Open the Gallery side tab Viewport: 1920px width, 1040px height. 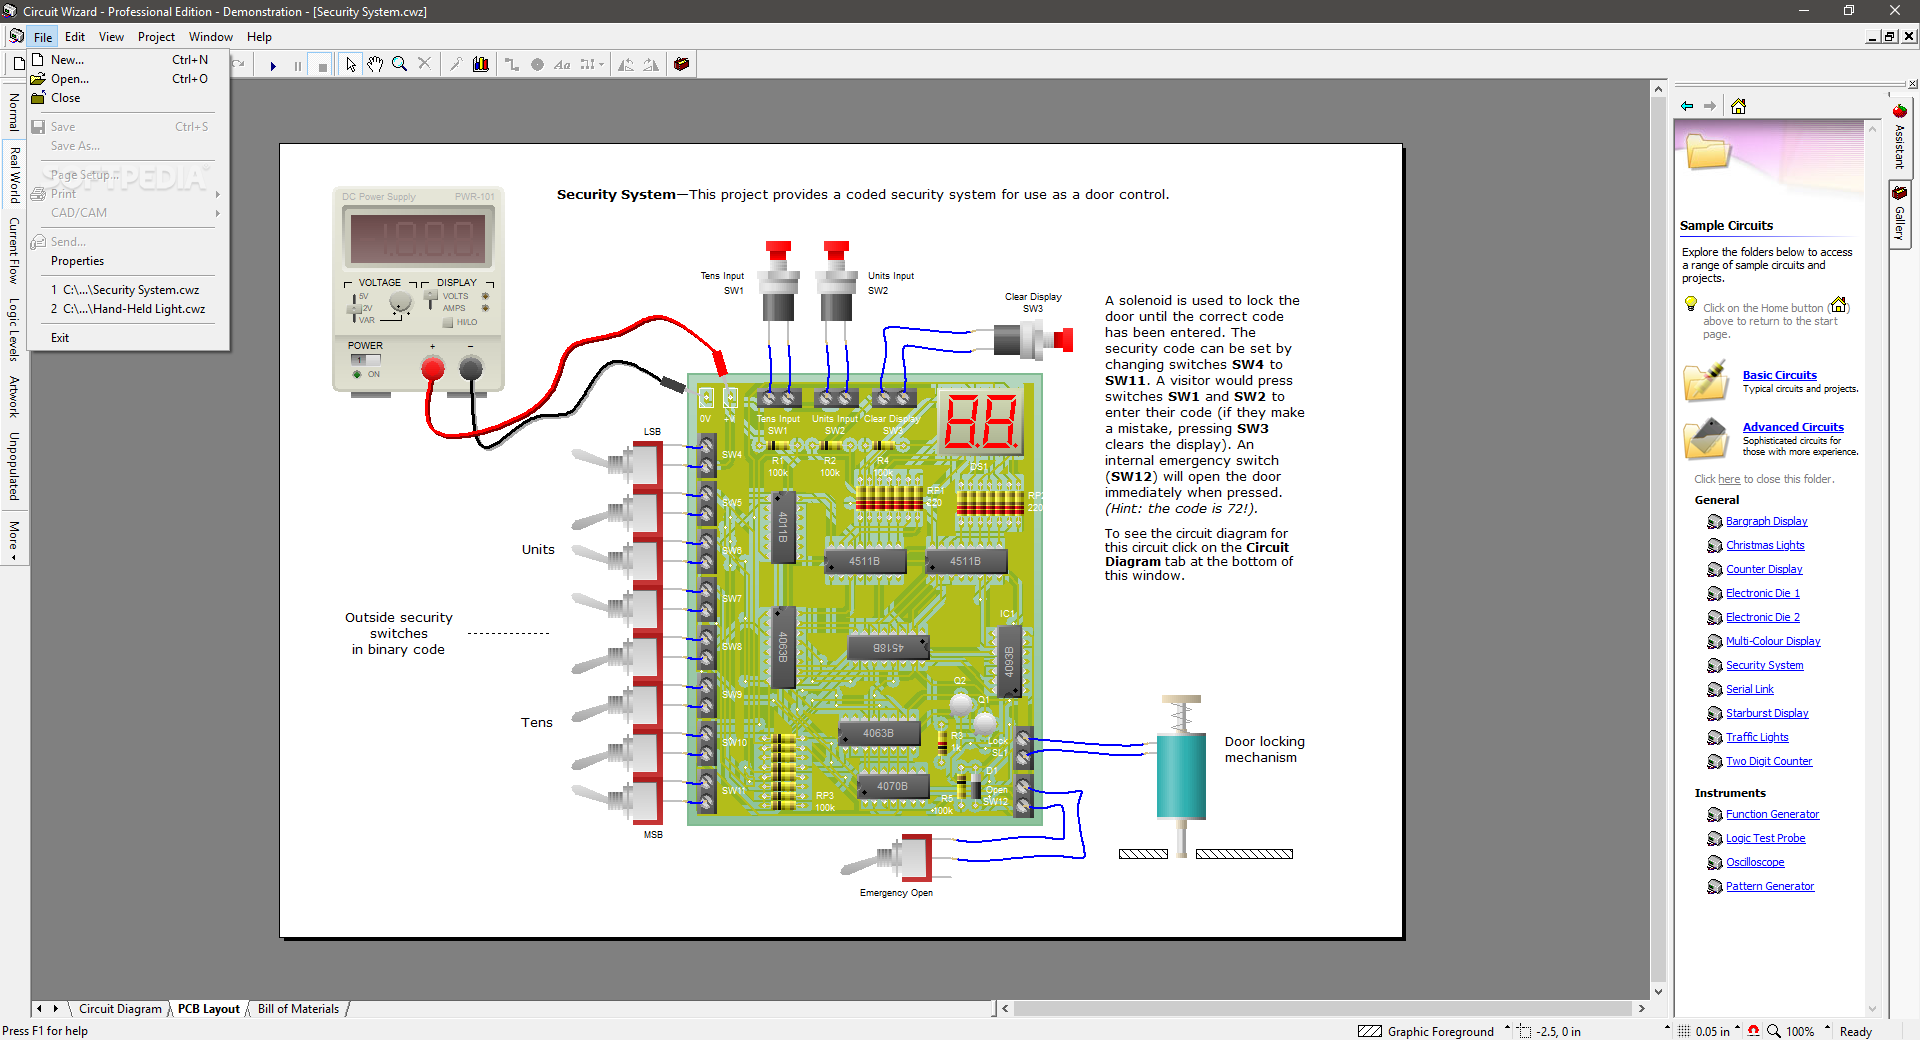[1900, 214]
